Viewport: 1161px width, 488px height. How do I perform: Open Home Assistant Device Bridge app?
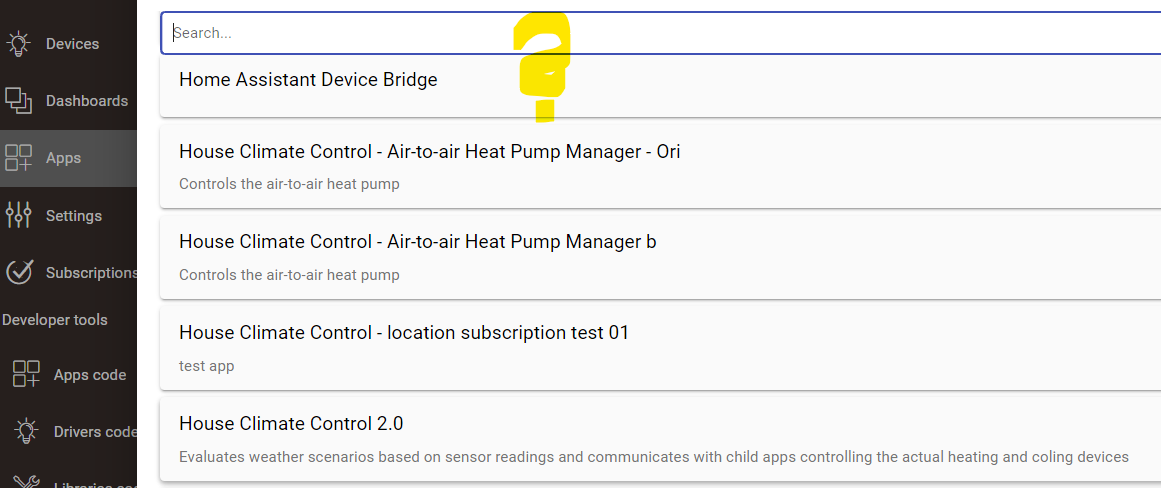308,80
